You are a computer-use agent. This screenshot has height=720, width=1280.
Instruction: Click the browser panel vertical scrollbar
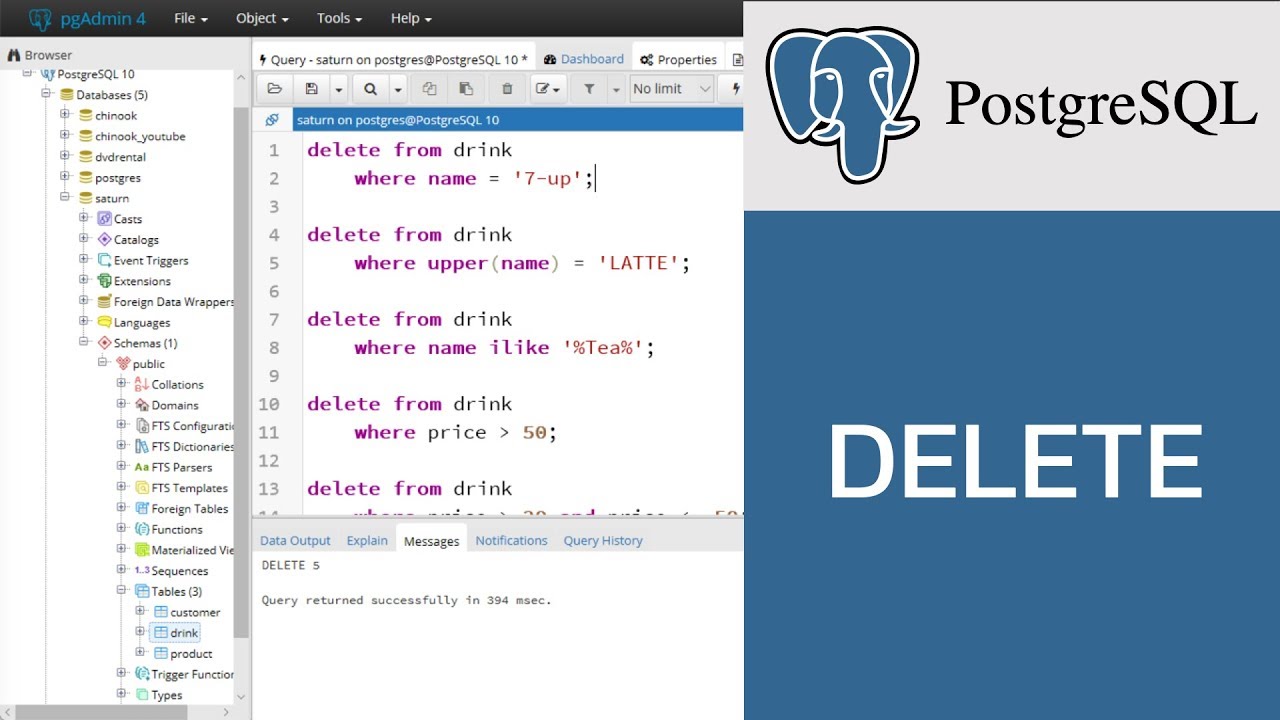coord(240,373)
